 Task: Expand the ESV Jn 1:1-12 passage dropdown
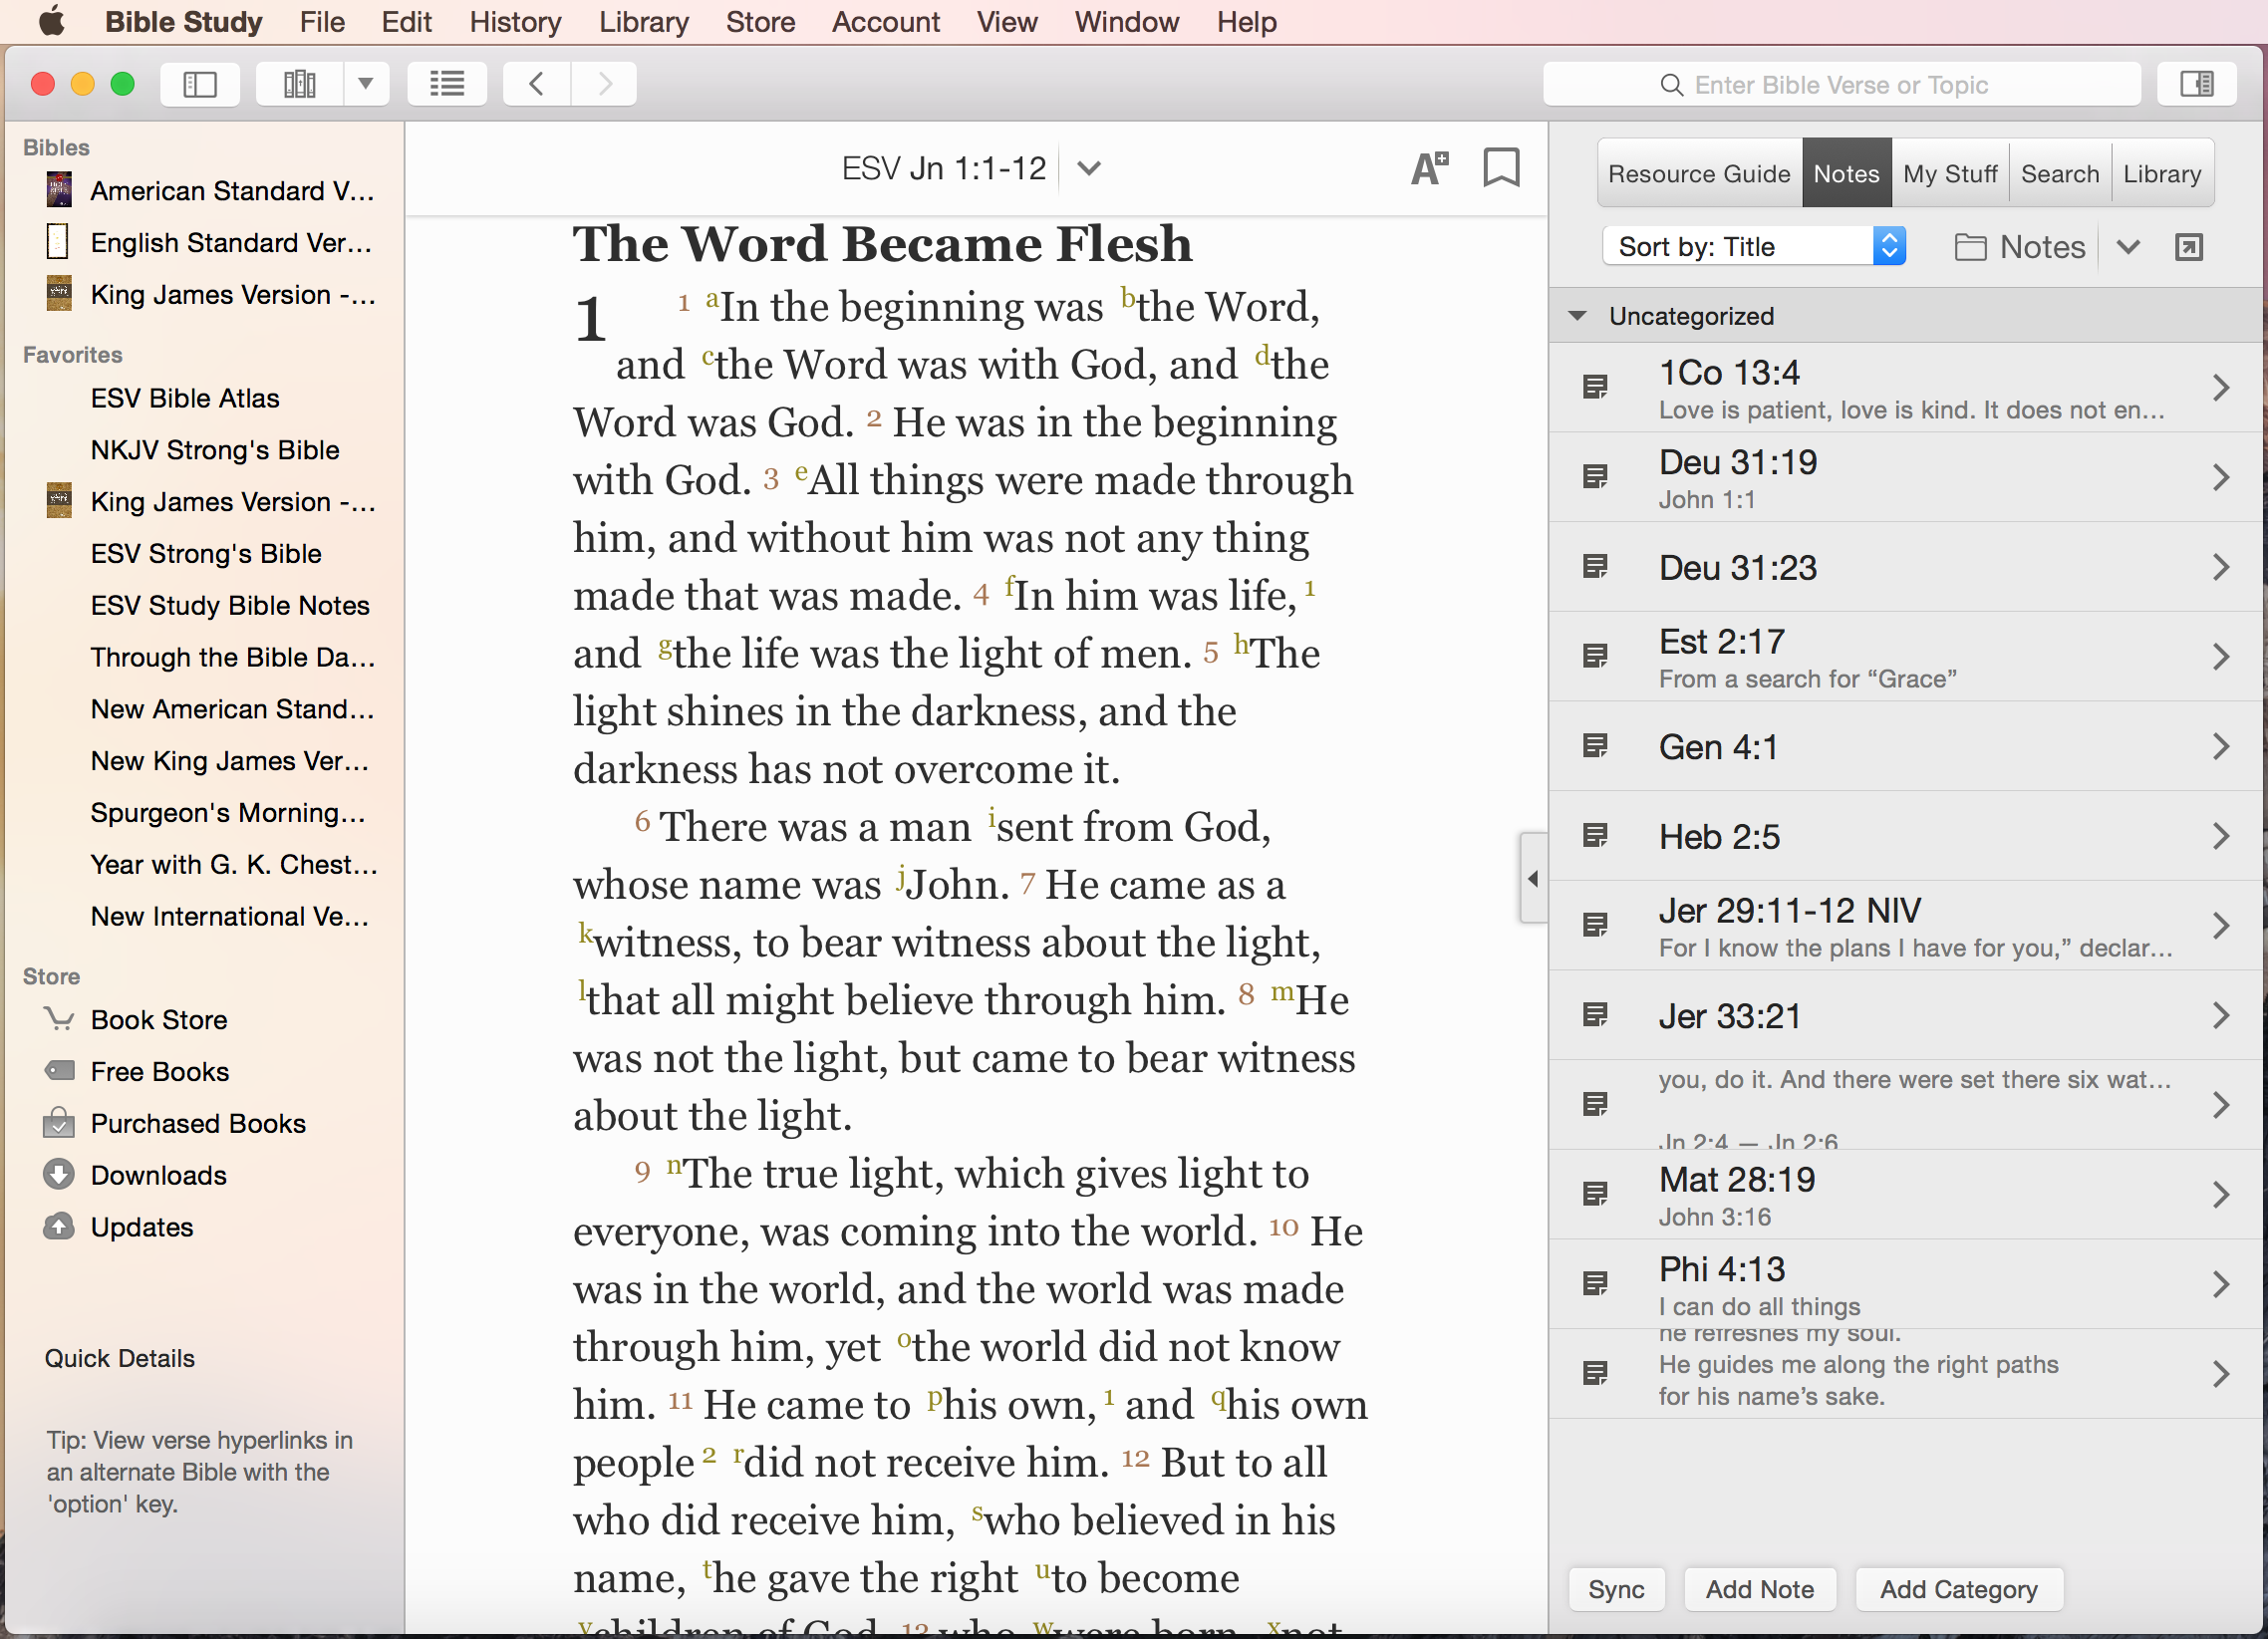[x=1089, y=168]
